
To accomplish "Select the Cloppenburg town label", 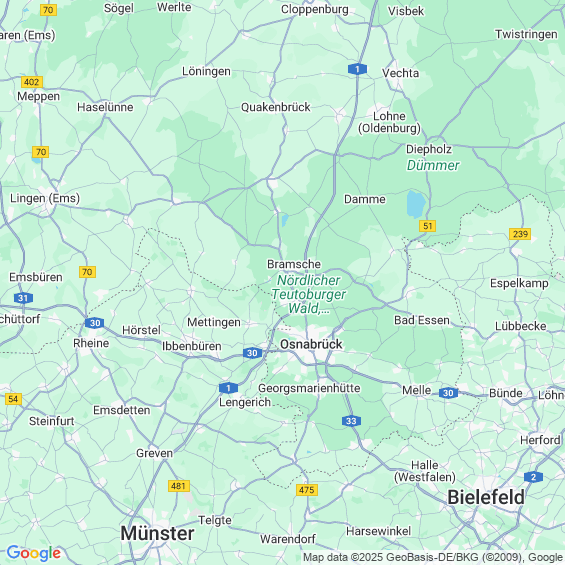I will (315, 9).
